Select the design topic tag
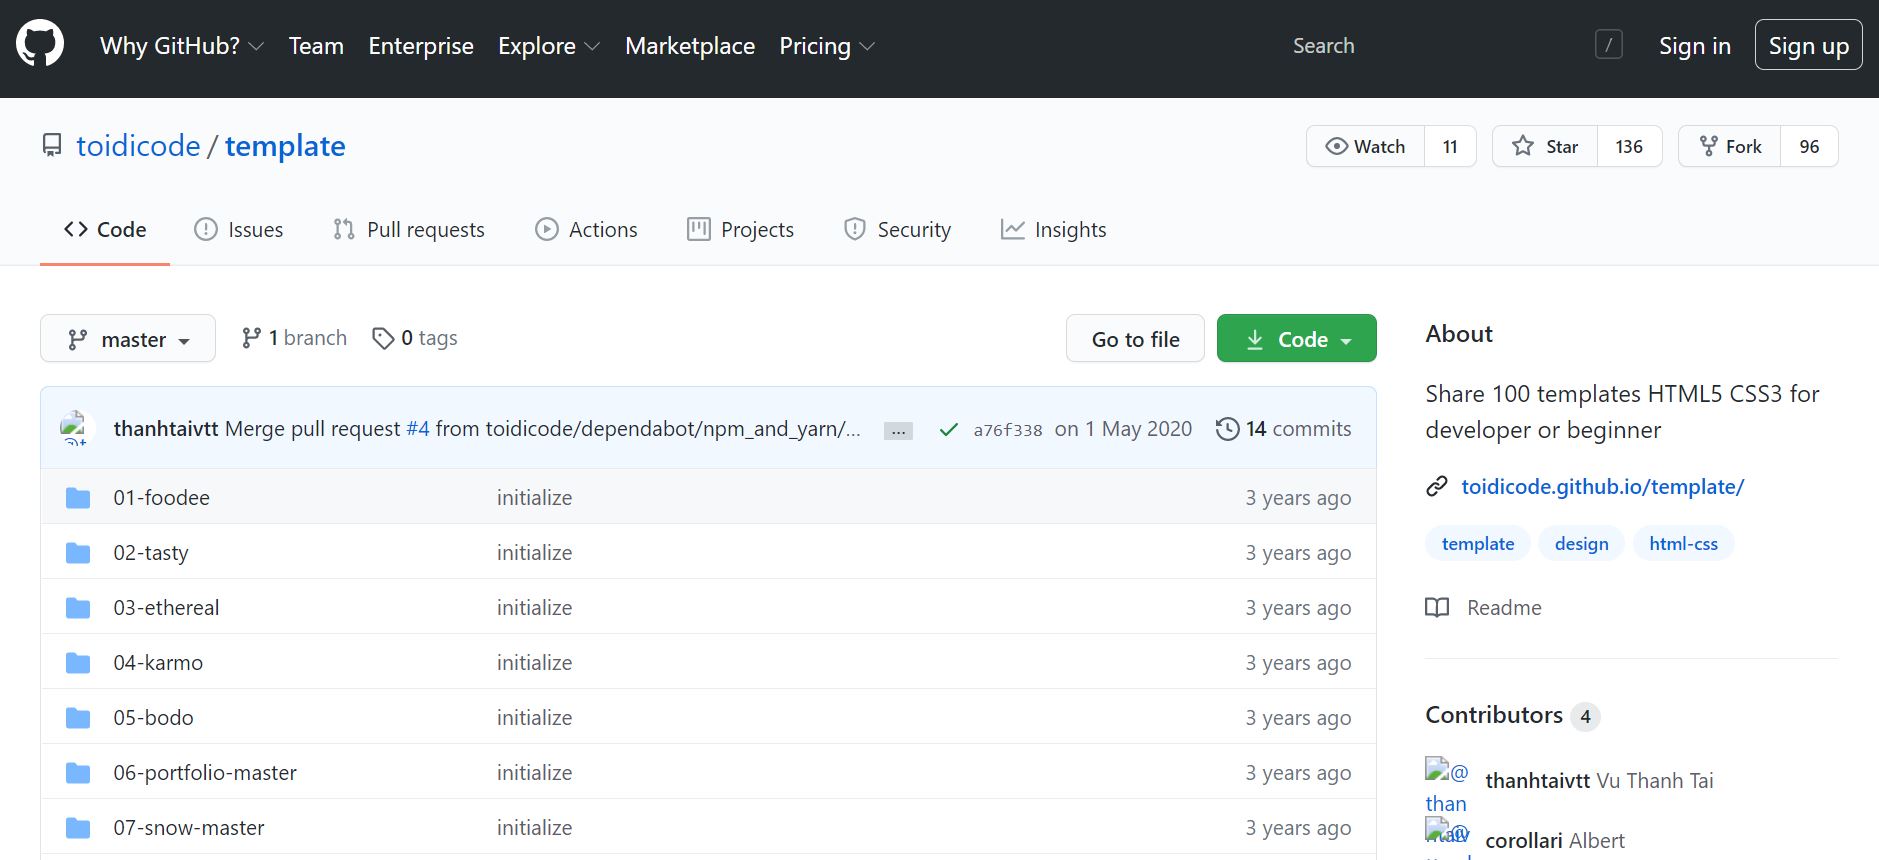Viewport: 1879px width, 860px height. [1582, 544]
